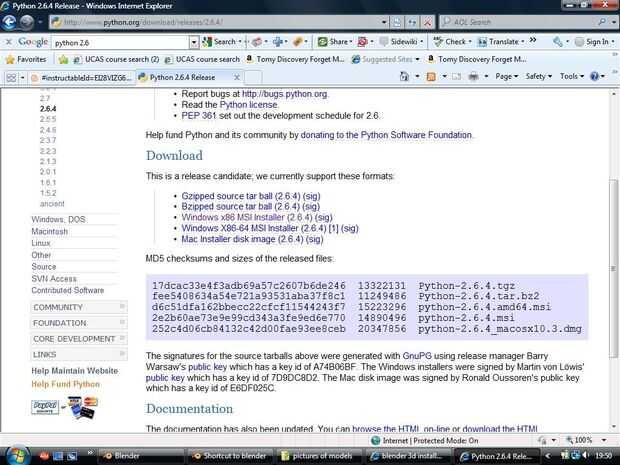
Task: Open the Translate tool in Google toolbar
Action: click(x=501, y=42)
